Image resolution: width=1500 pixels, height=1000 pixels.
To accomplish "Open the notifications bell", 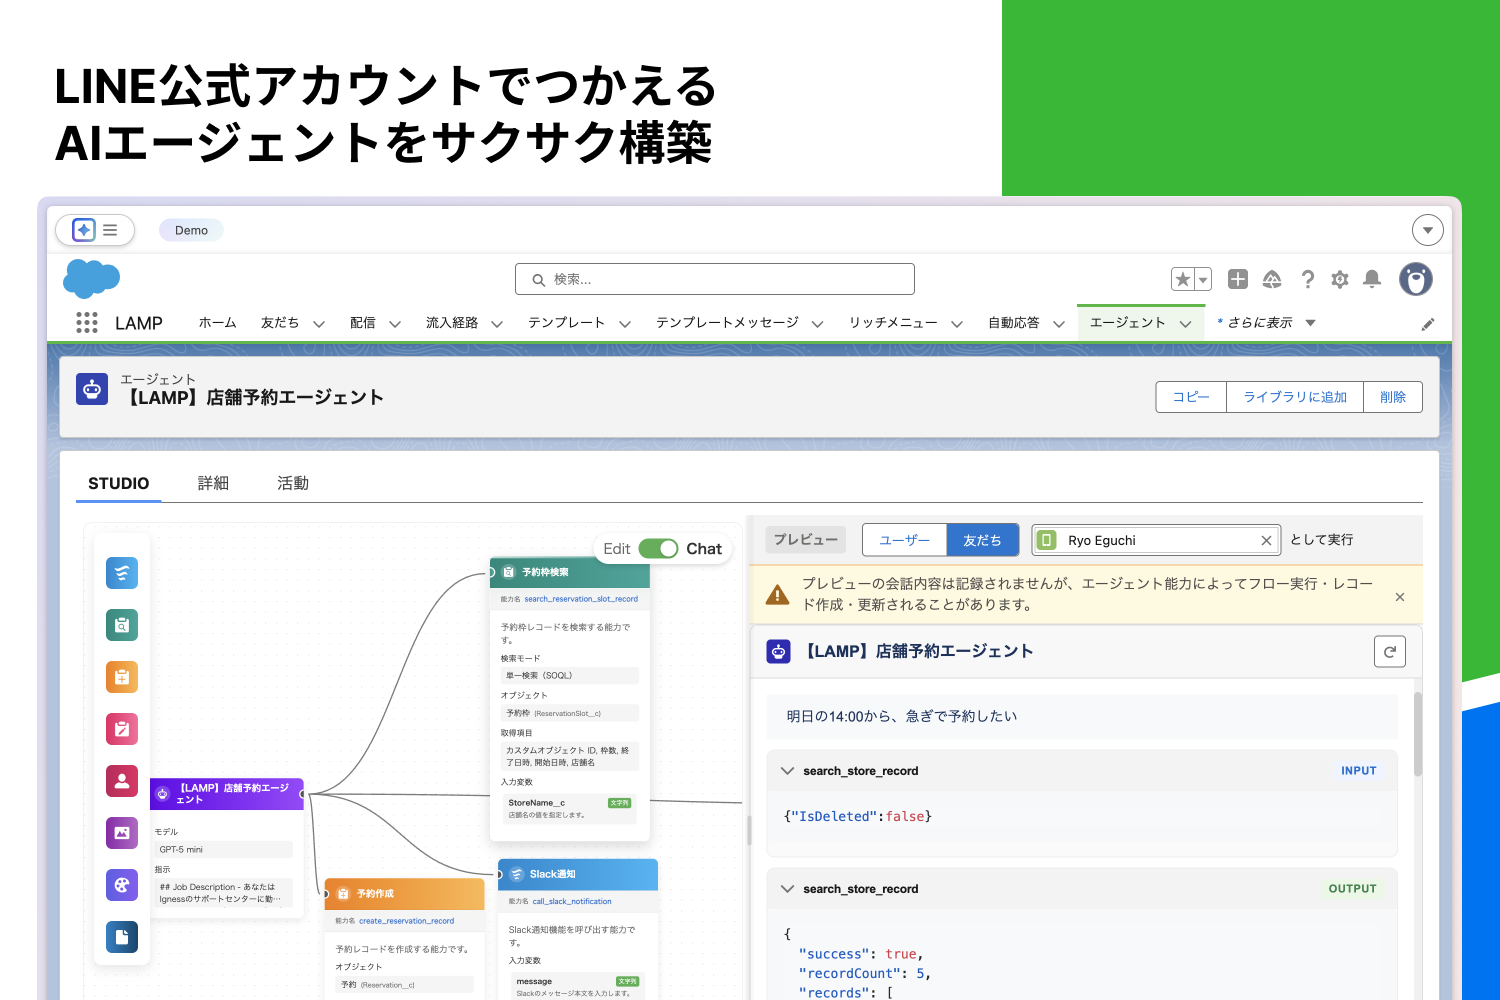I will [x=1373, y=279].
